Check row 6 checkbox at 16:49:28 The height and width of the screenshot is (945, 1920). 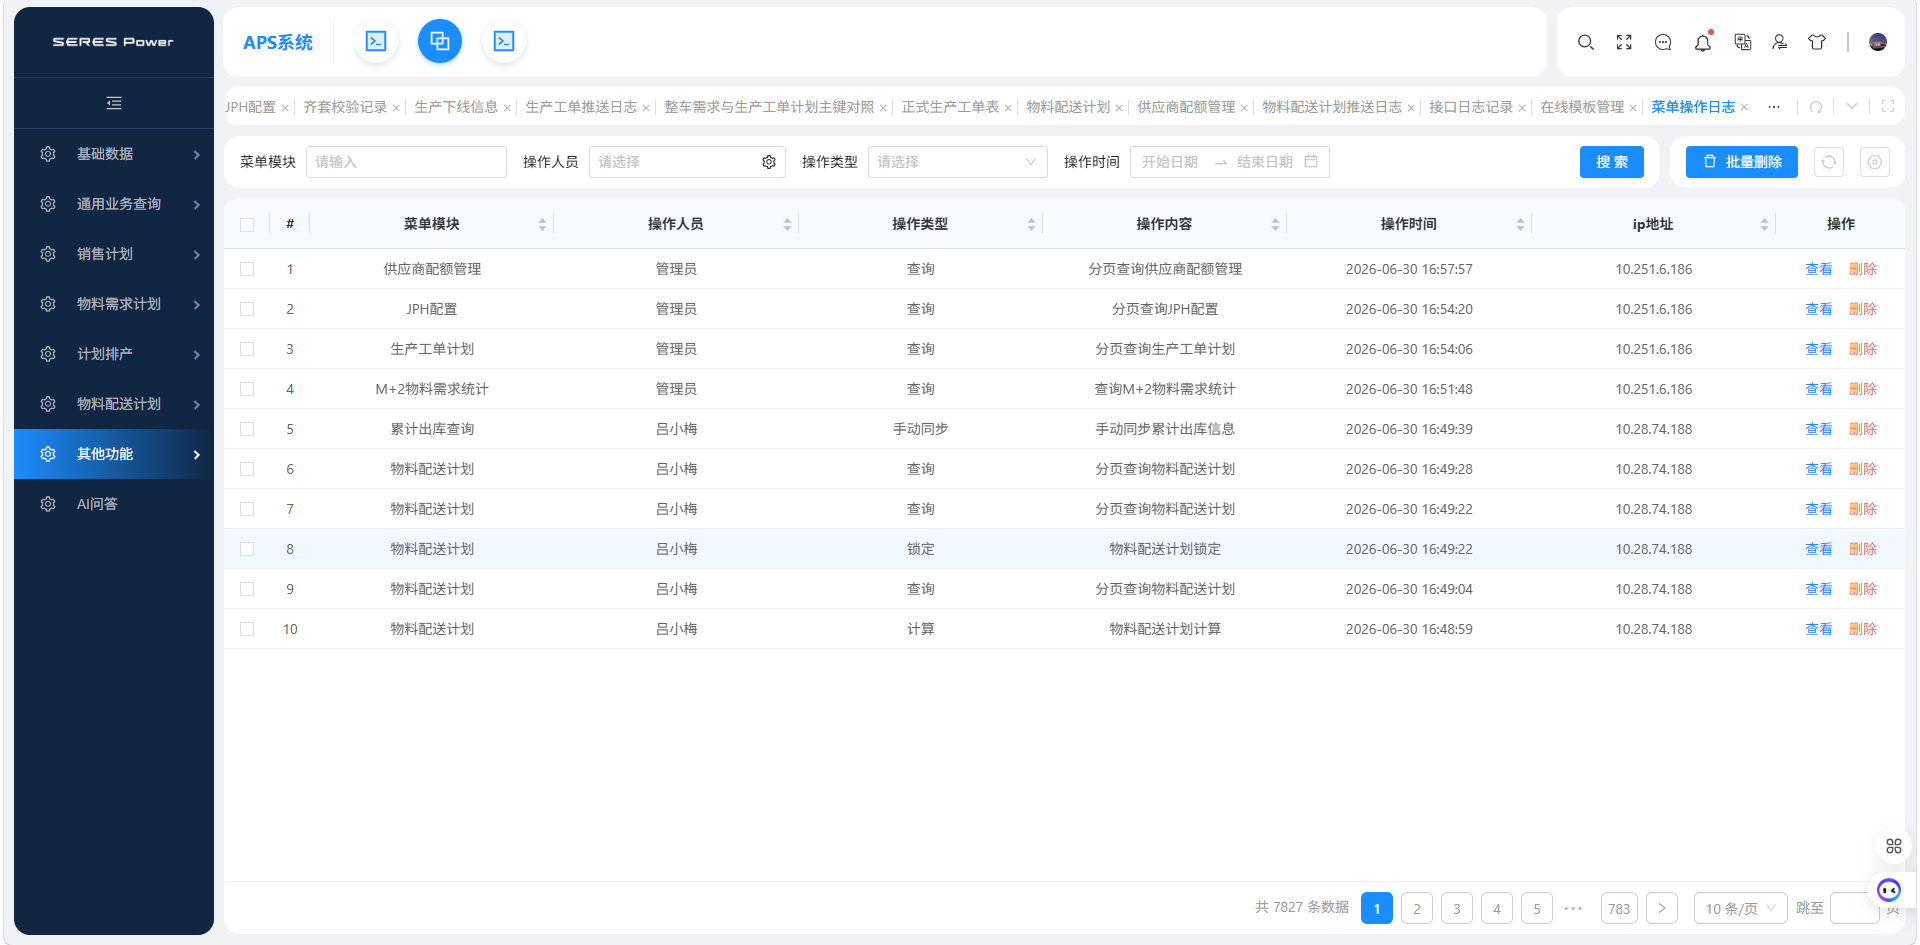(247, 469)
